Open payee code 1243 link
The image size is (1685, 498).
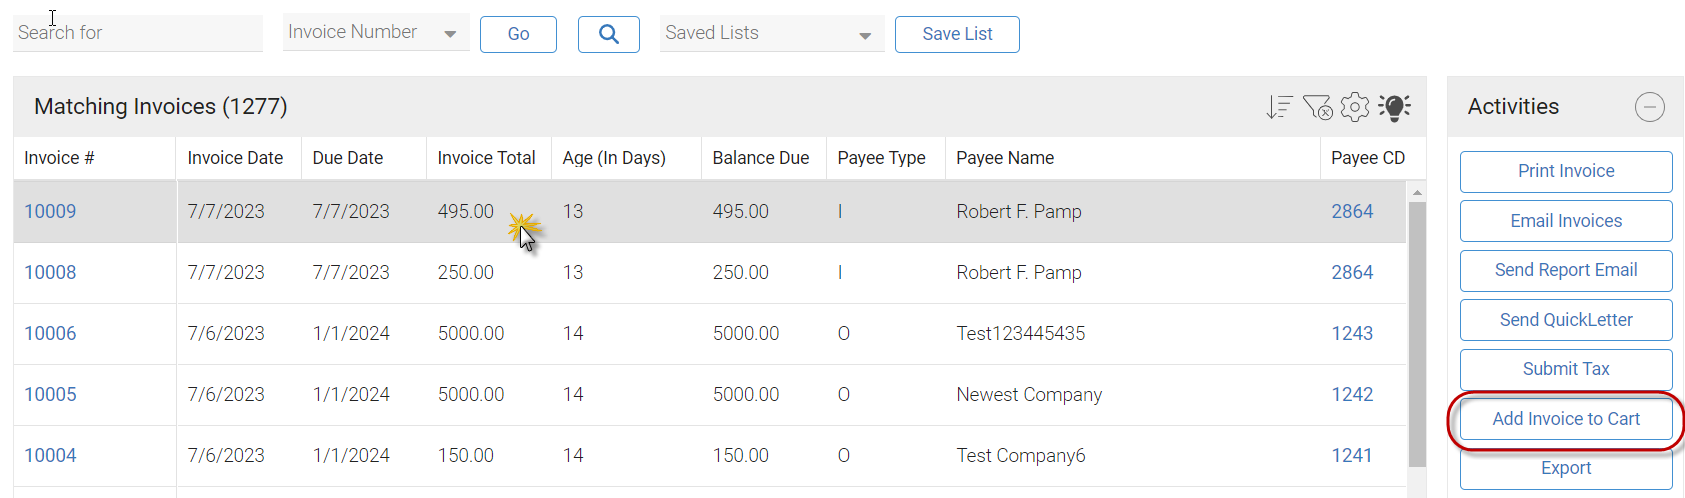click(x=1352, y=333)
